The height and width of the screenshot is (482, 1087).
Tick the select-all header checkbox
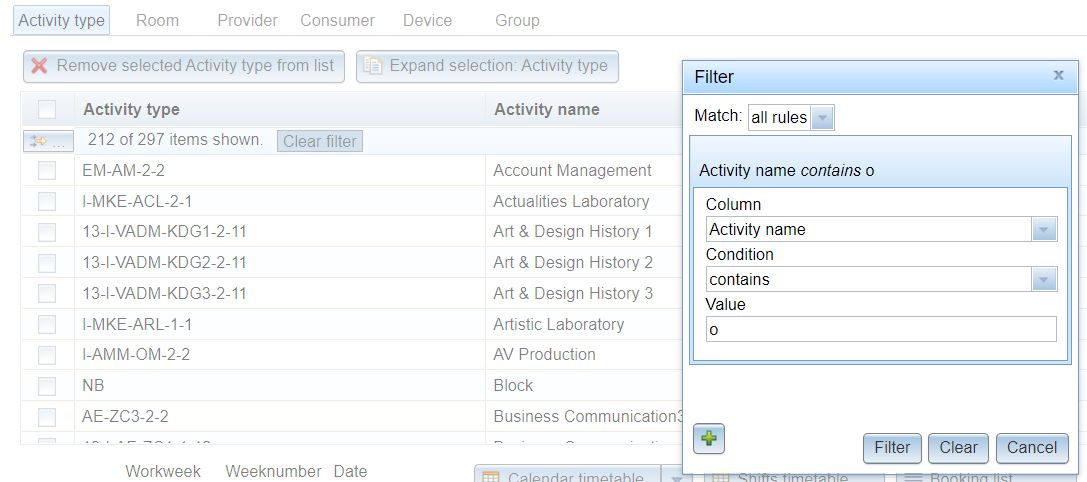tap(47, 110)
